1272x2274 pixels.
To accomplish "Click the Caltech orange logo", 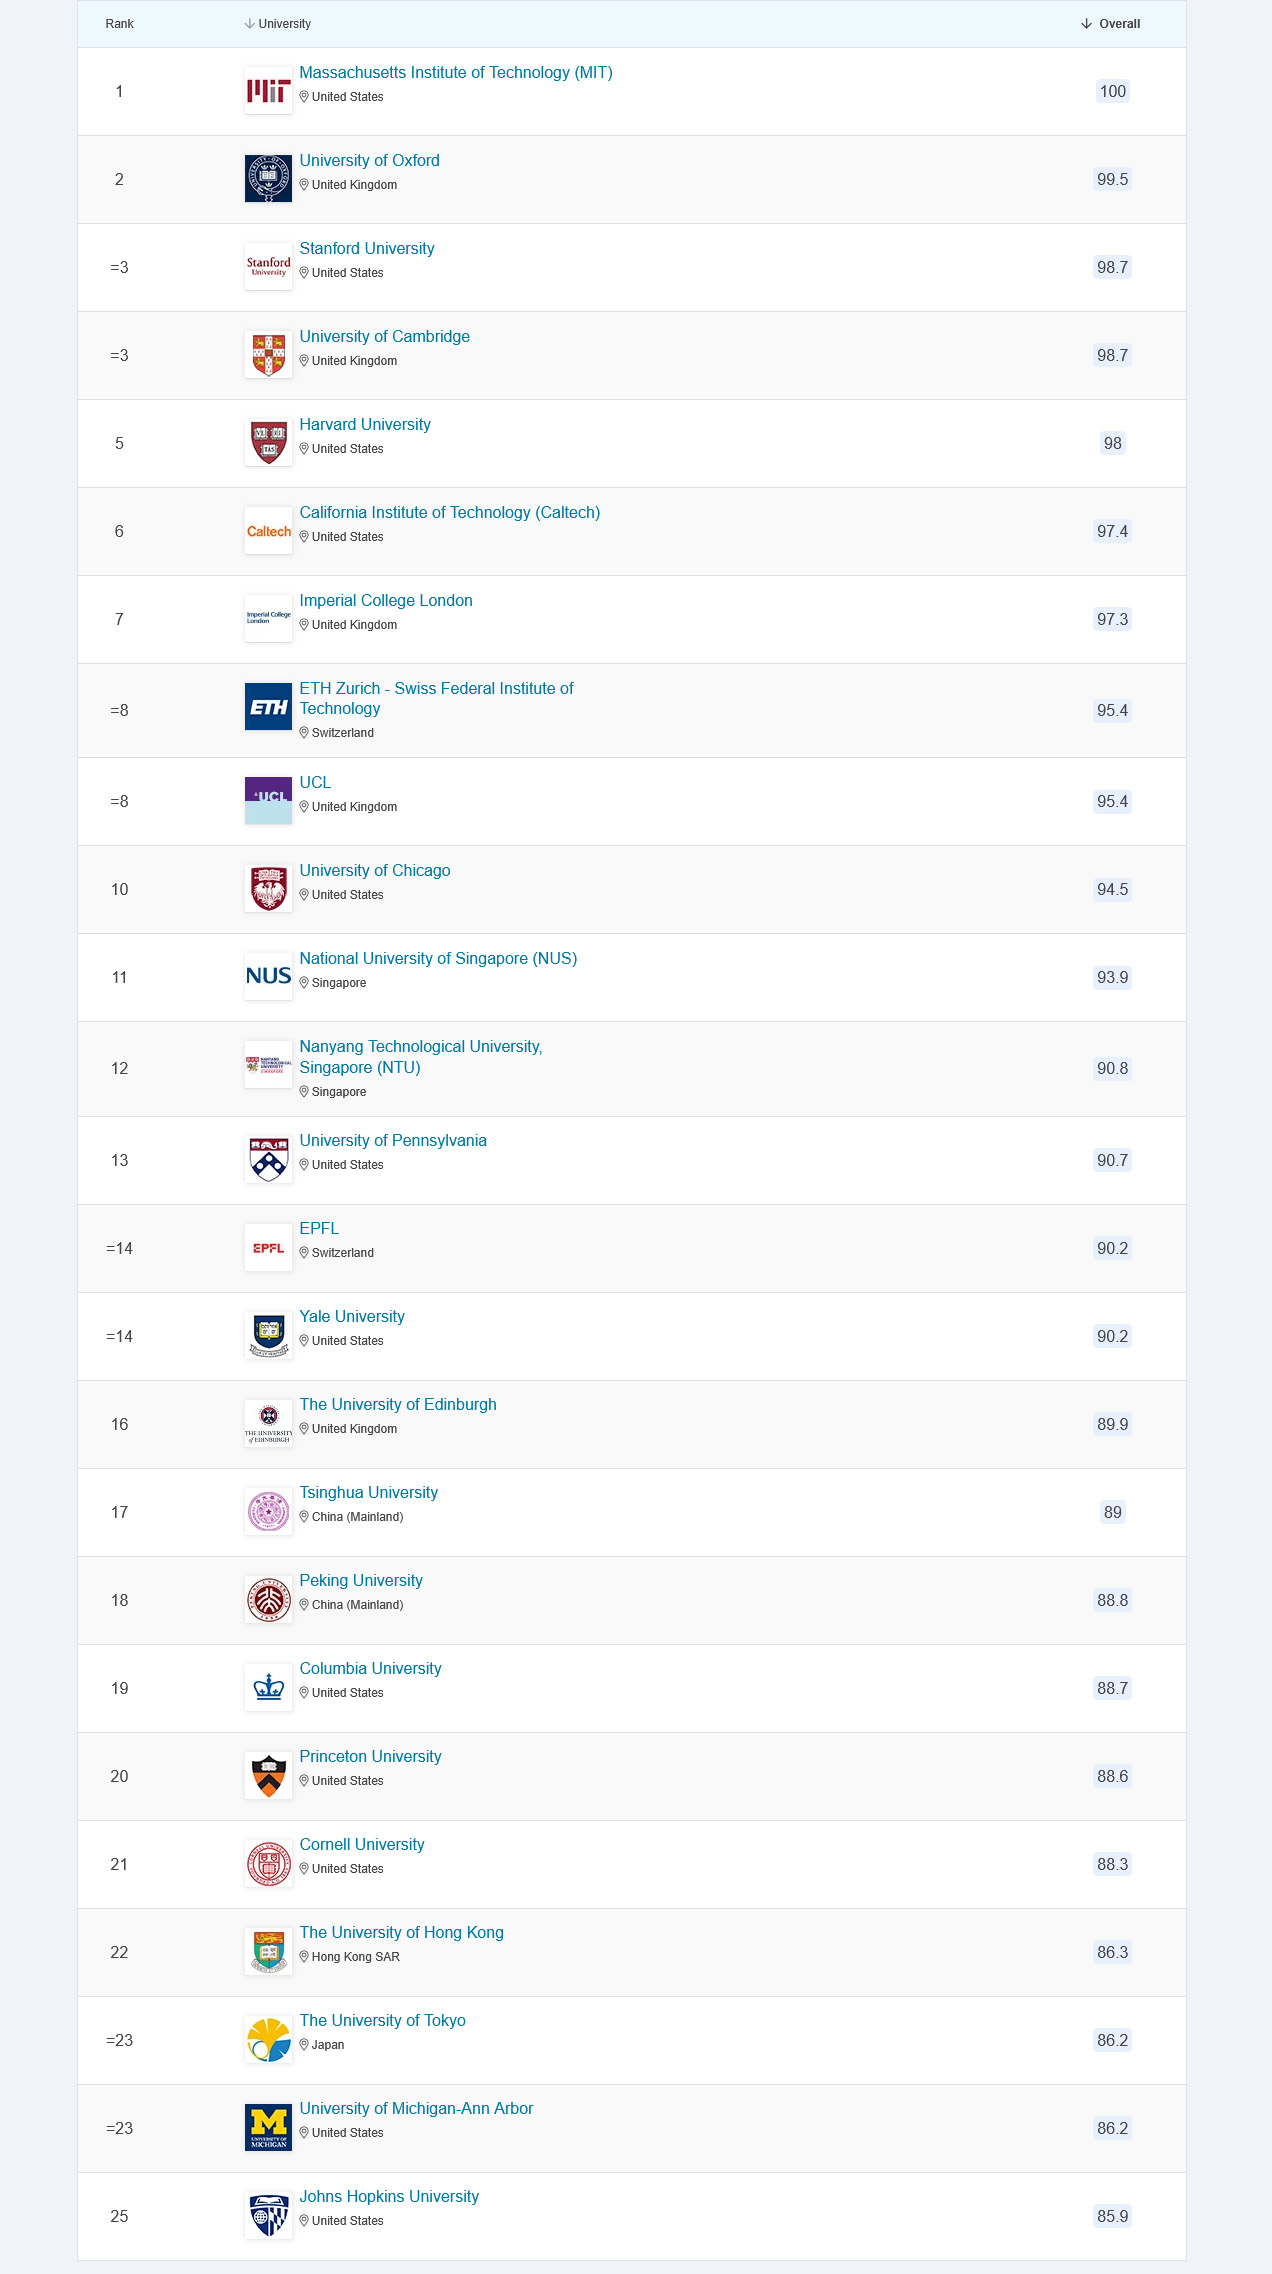I will (x=268, y=531).
